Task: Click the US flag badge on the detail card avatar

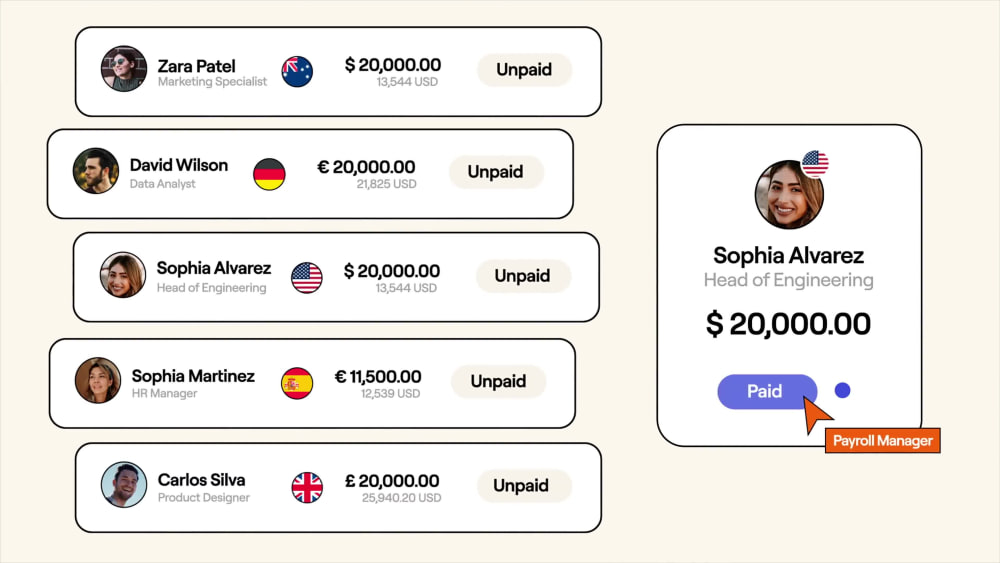Action: [x=815, y=163]
